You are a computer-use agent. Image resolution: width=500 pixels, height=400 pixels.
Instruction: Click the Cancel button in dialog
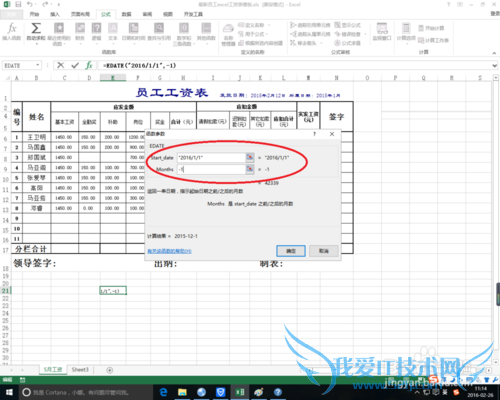click(324, 251)
